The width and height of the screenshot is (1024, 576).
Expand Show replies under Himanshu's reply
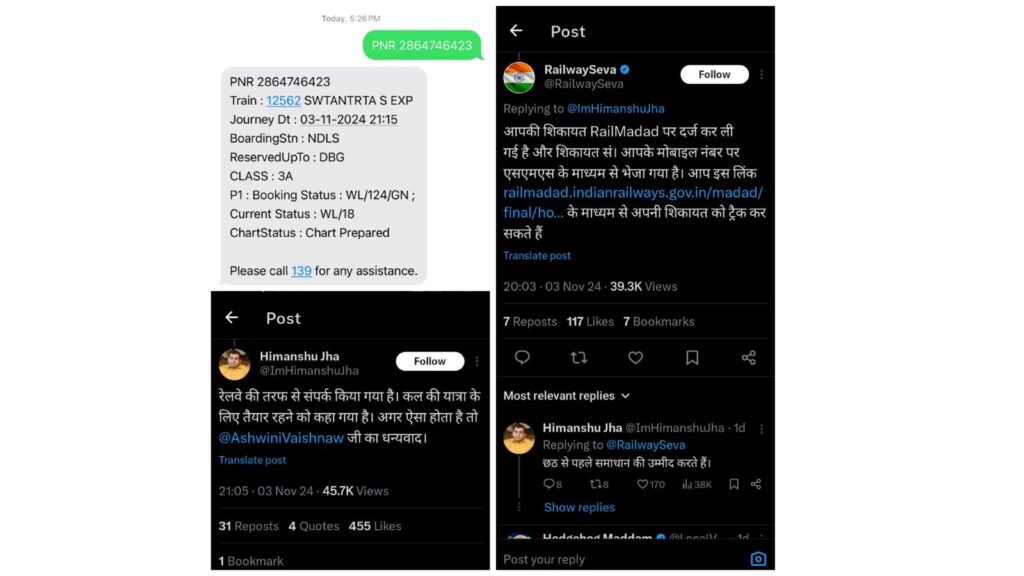(579, 507)
